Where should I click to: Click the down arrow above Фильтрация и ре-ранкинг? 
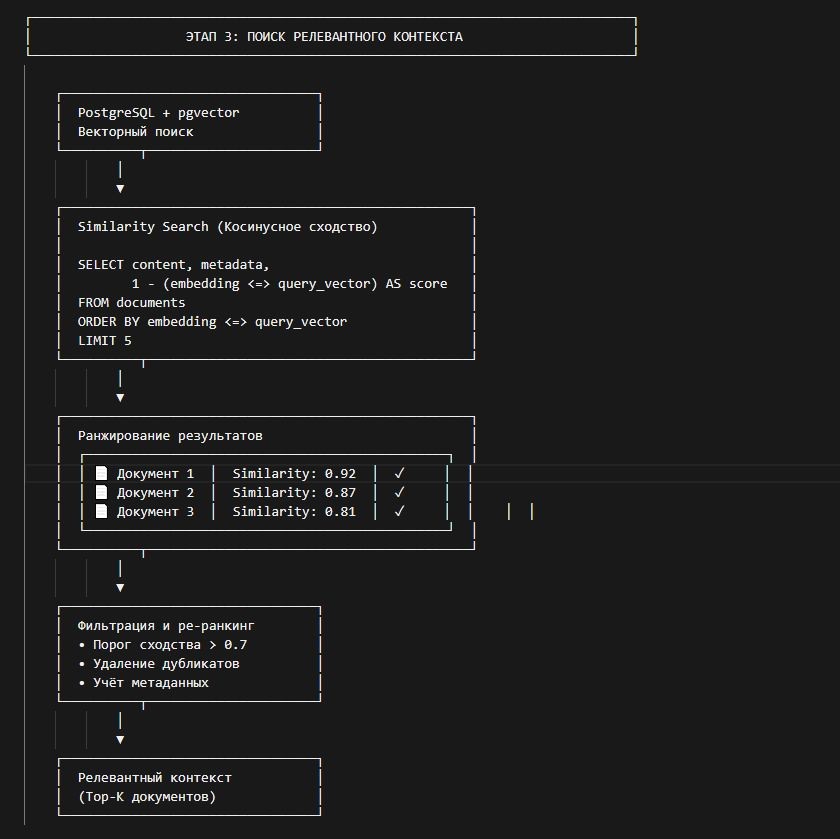(120, 587)
